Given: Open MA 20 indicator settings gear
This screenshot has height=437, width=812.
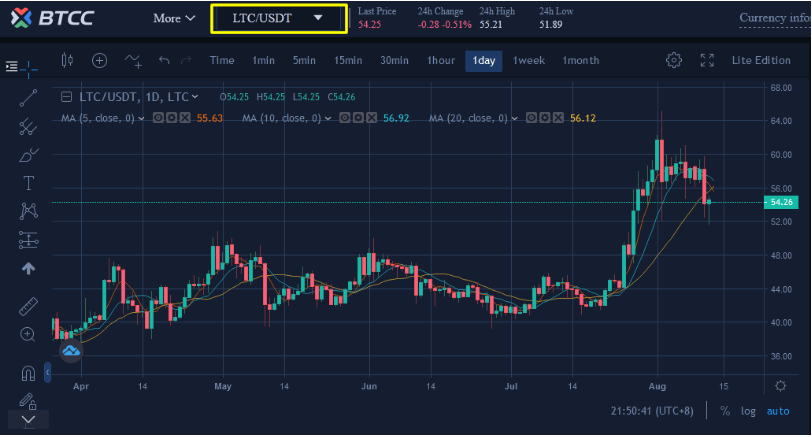Looking at the screenshot, I should coord(544,118).
